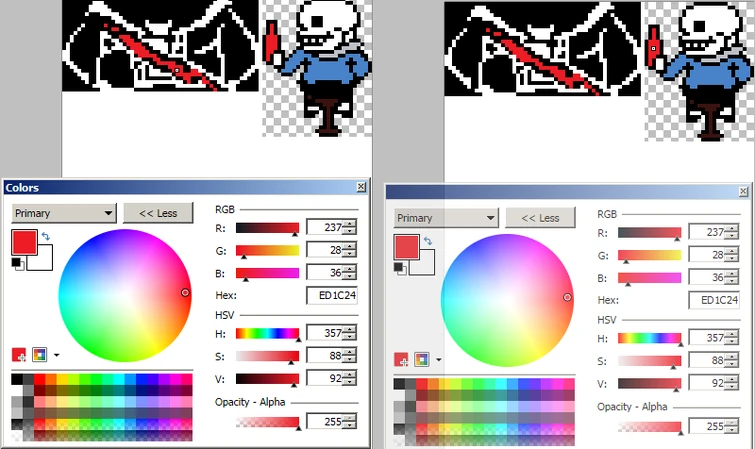755x449 pixels.
Task: Reset to black and white in titled Colors window
Action: [17, 264]
